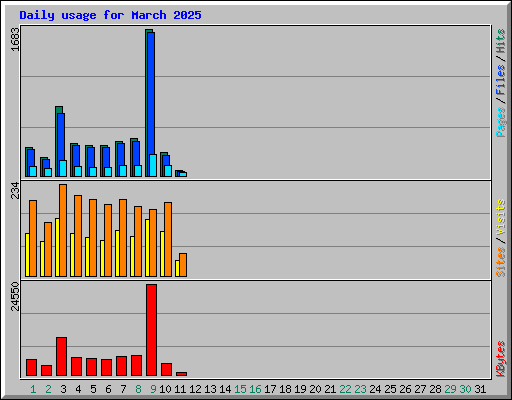
Task: Click the Files legend label
Action: pyautogui.click(x=500, y=80)
